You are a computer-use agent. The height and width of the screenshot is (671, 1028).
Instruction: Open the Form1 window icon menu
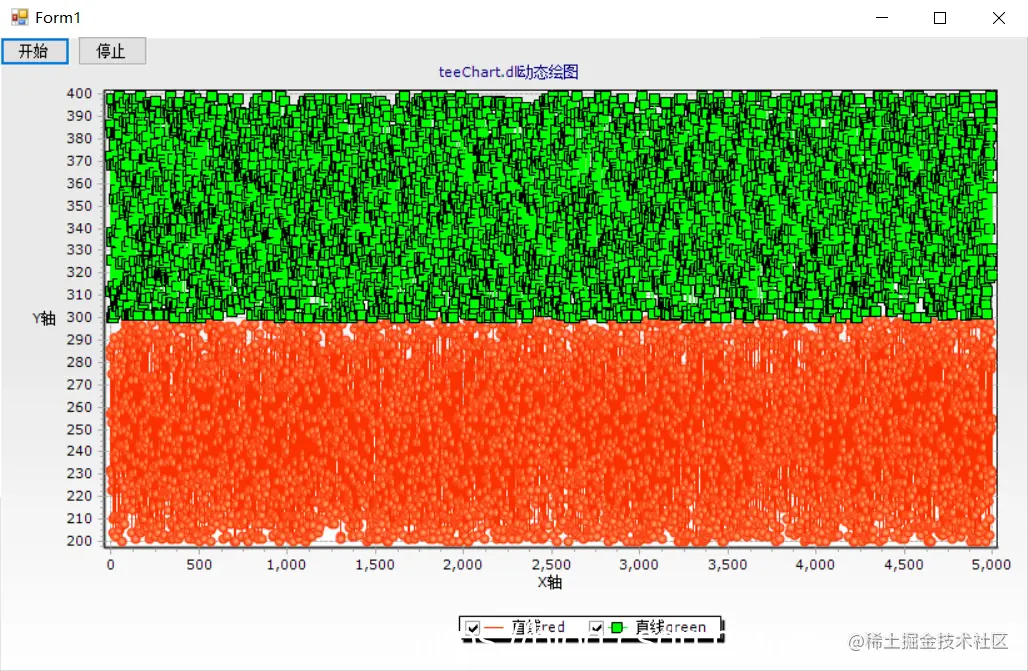click(20, 17)
